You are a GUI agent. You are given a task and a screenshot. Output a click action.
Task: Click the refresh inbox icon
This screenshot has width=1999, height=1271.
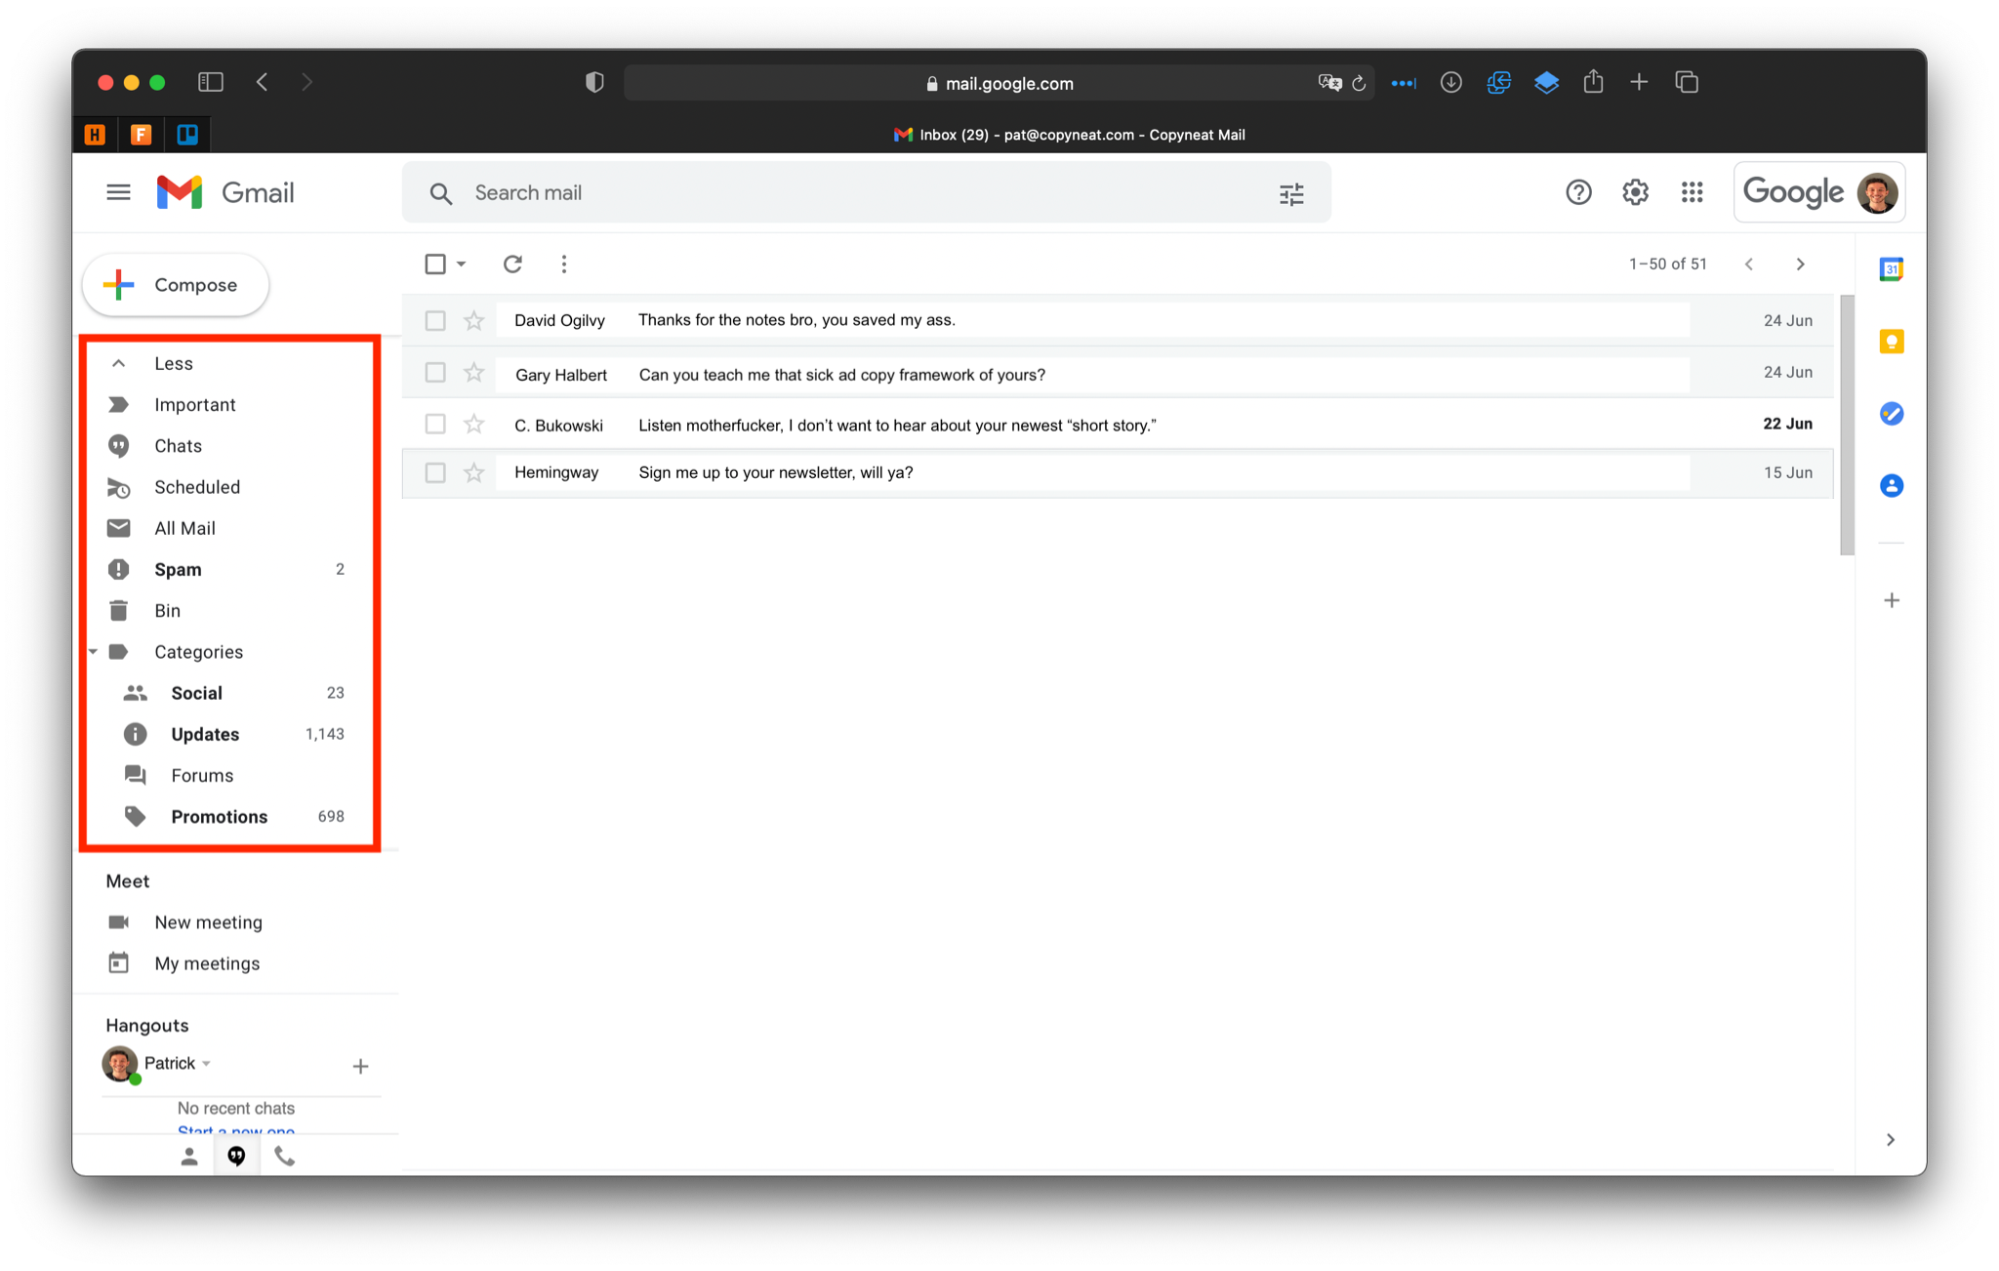click(x=512, y=264)
